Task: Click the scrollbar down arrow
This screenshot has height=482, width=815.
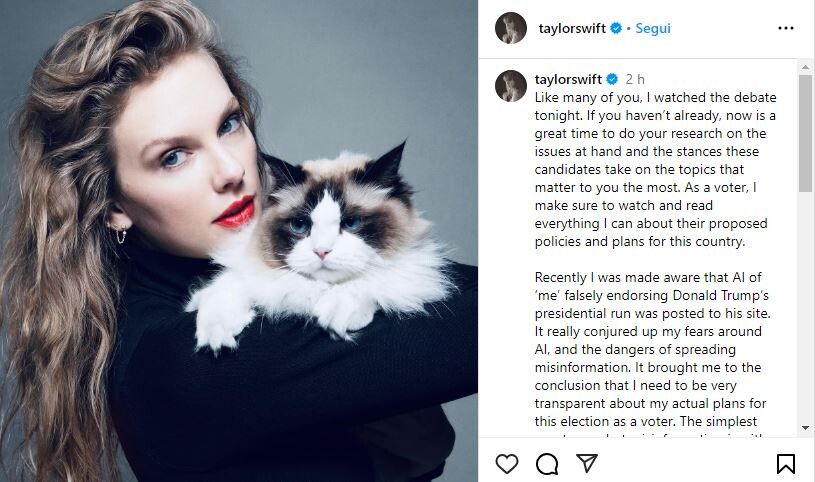Action: tap(806, 428)
